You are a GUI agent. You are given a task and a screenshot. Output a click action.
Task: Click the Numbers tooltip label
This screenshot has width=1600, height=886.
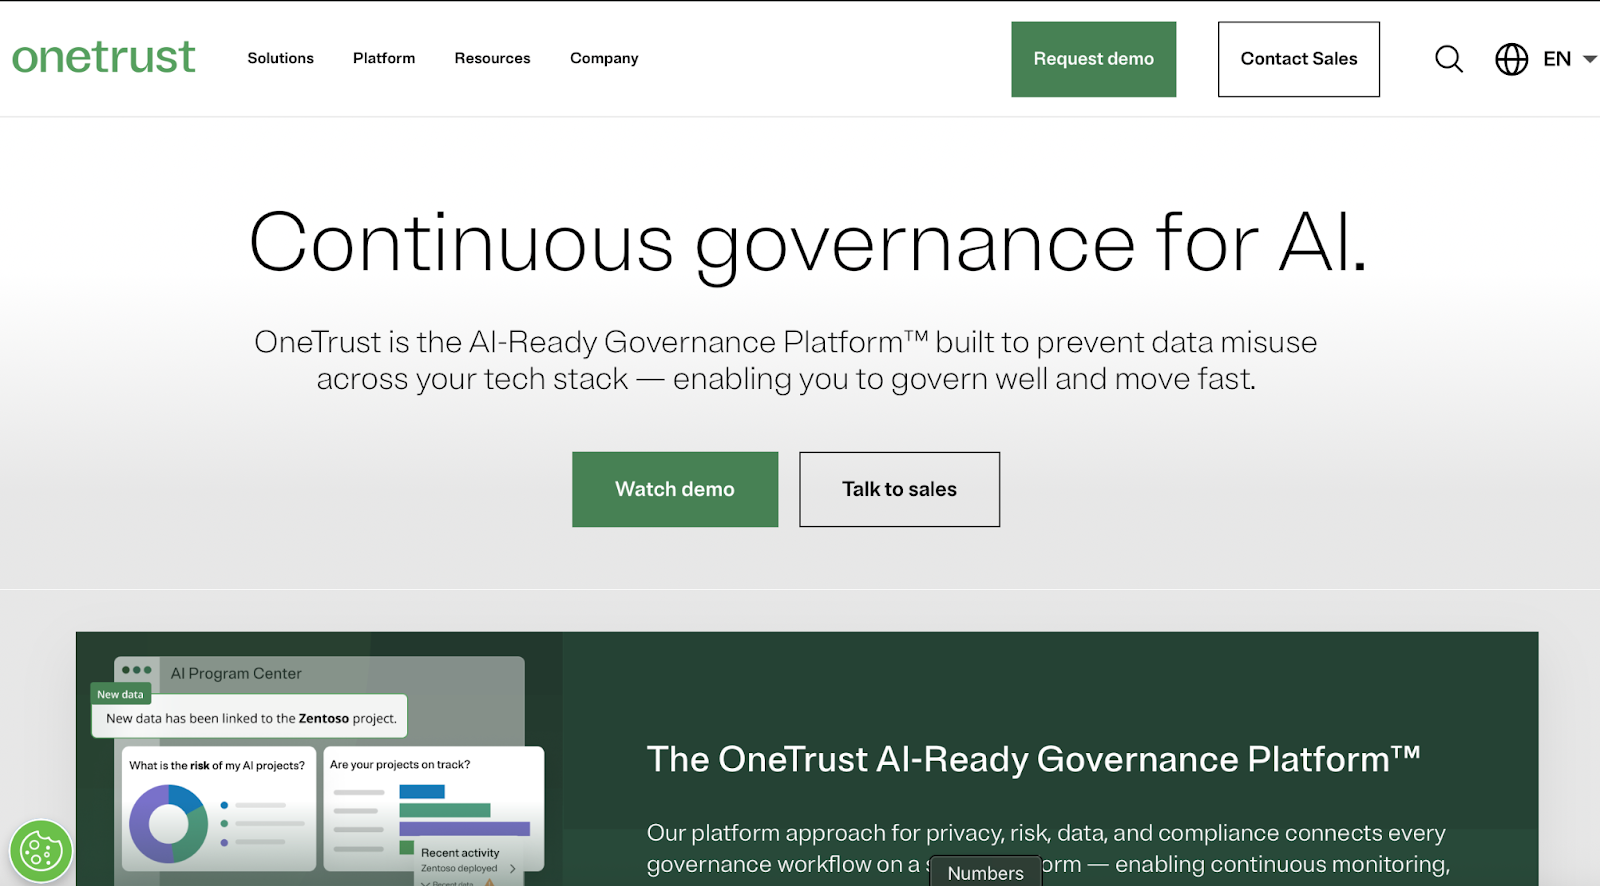(985, 872)
